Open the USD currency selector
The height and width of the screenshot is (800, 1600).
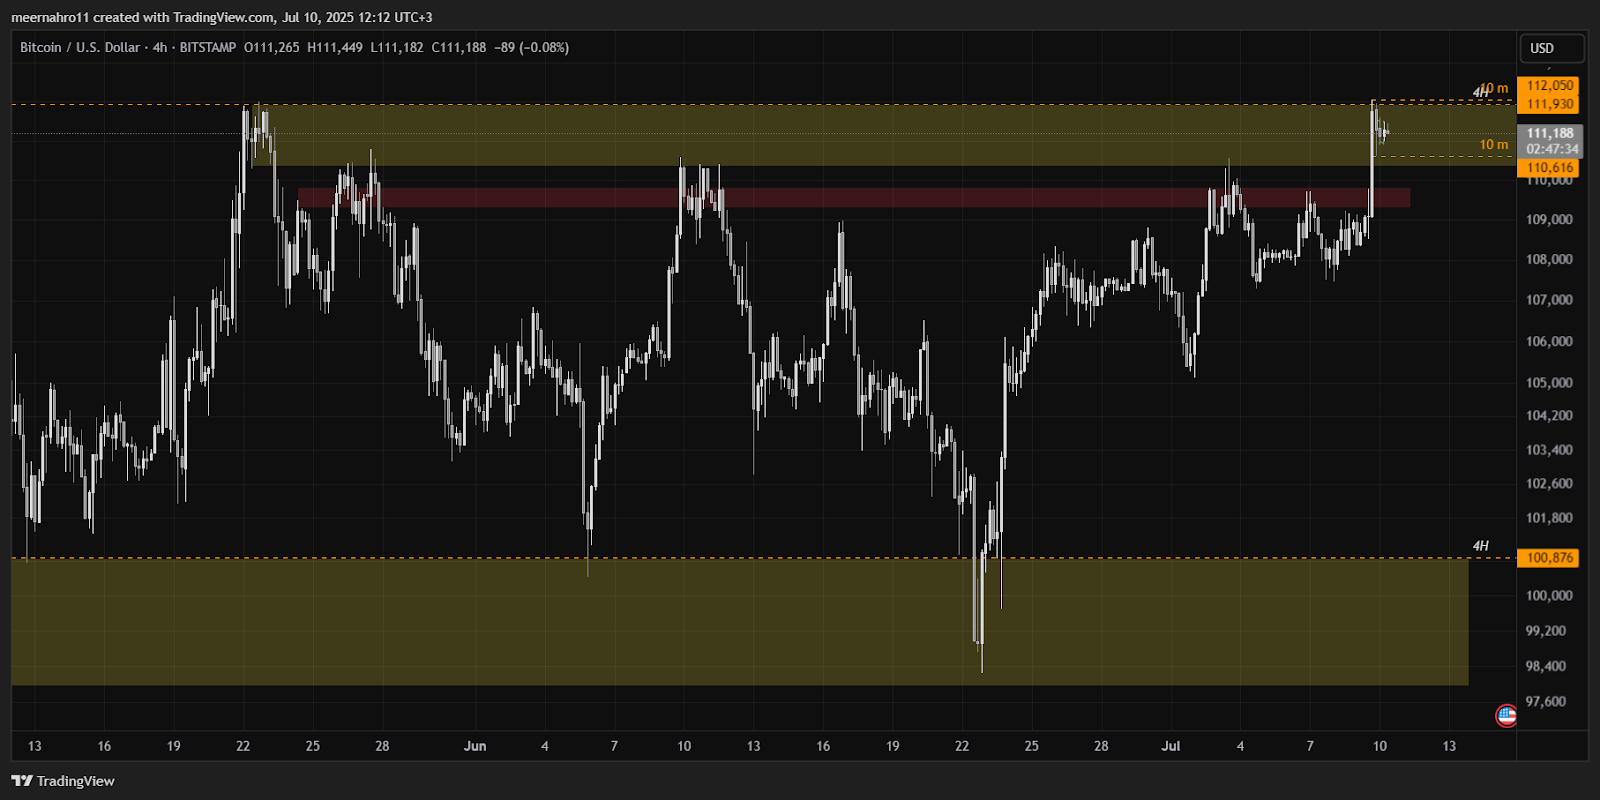coord(1551,48)
